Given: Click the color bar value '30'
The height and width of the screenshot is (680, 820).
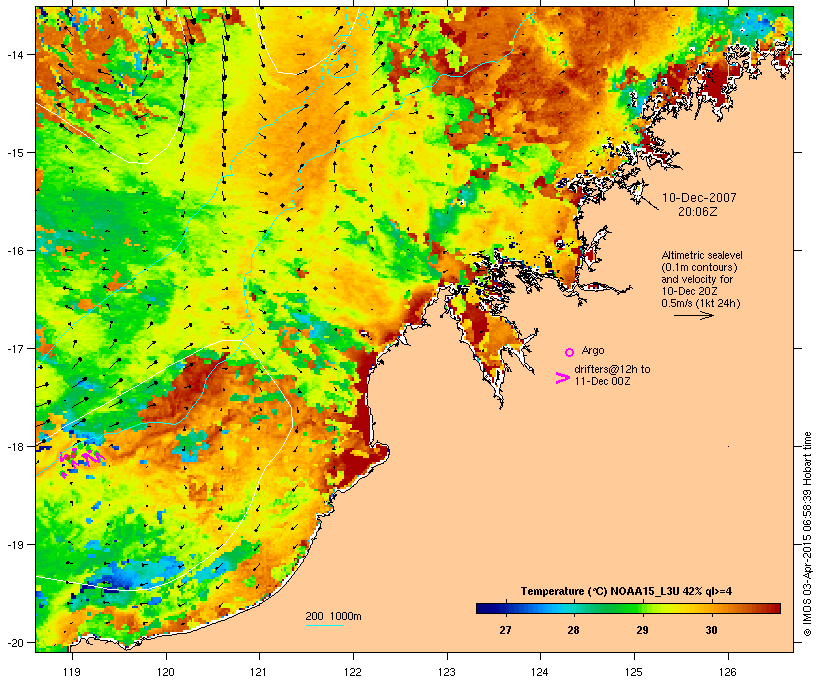Looking at the screenshot, I should pos(711,630).
